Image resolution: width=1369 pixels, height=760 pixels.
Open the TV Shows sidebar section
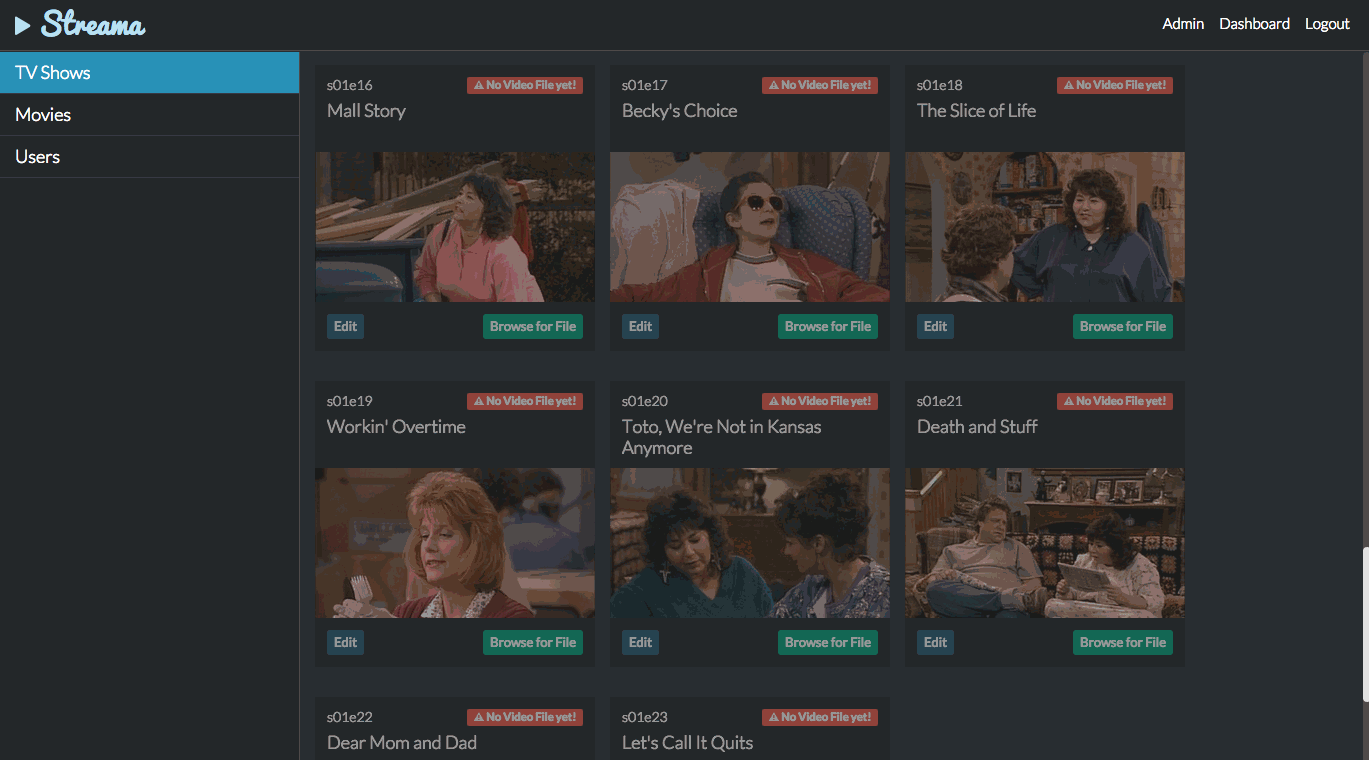click(149, 73)
